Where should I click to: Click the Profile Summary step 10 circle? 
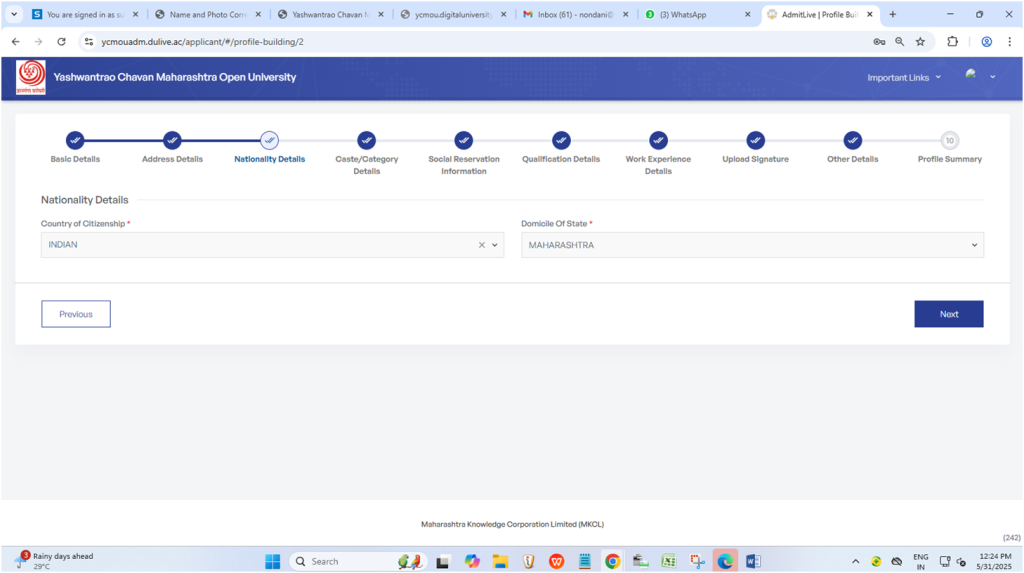(x=949, y=140)
